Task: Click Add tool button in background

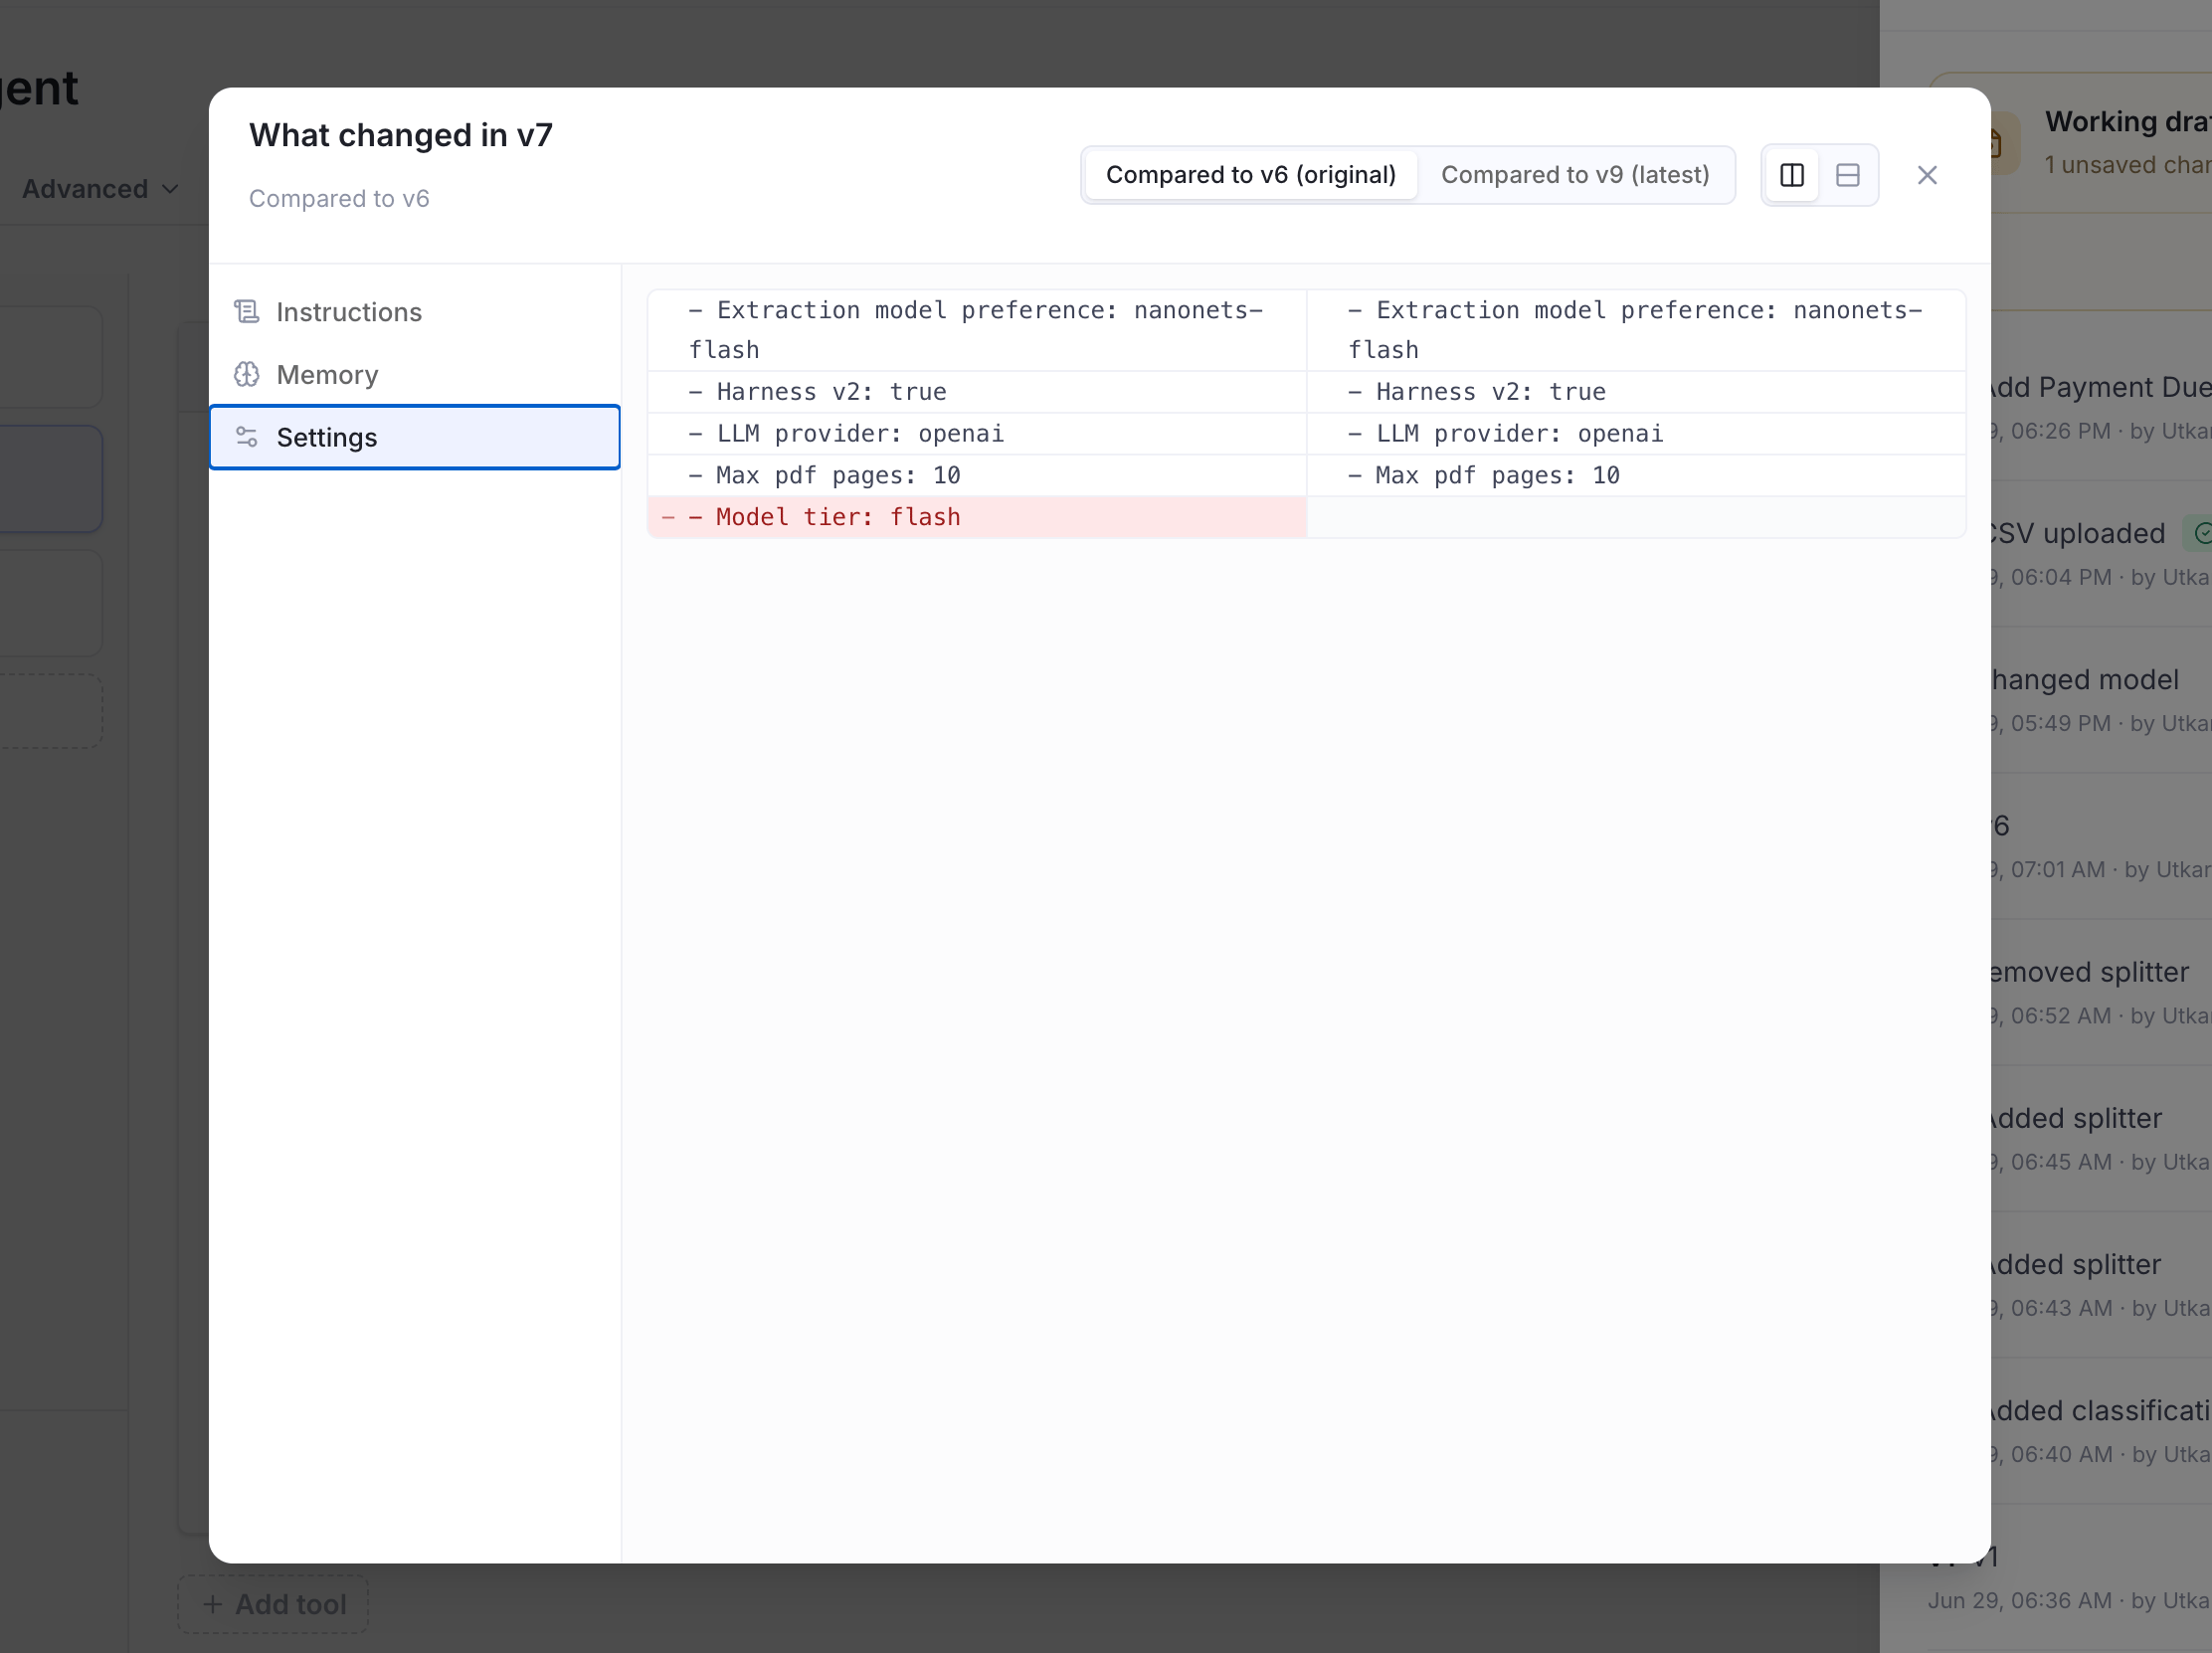Action: tap(273, 1604)
